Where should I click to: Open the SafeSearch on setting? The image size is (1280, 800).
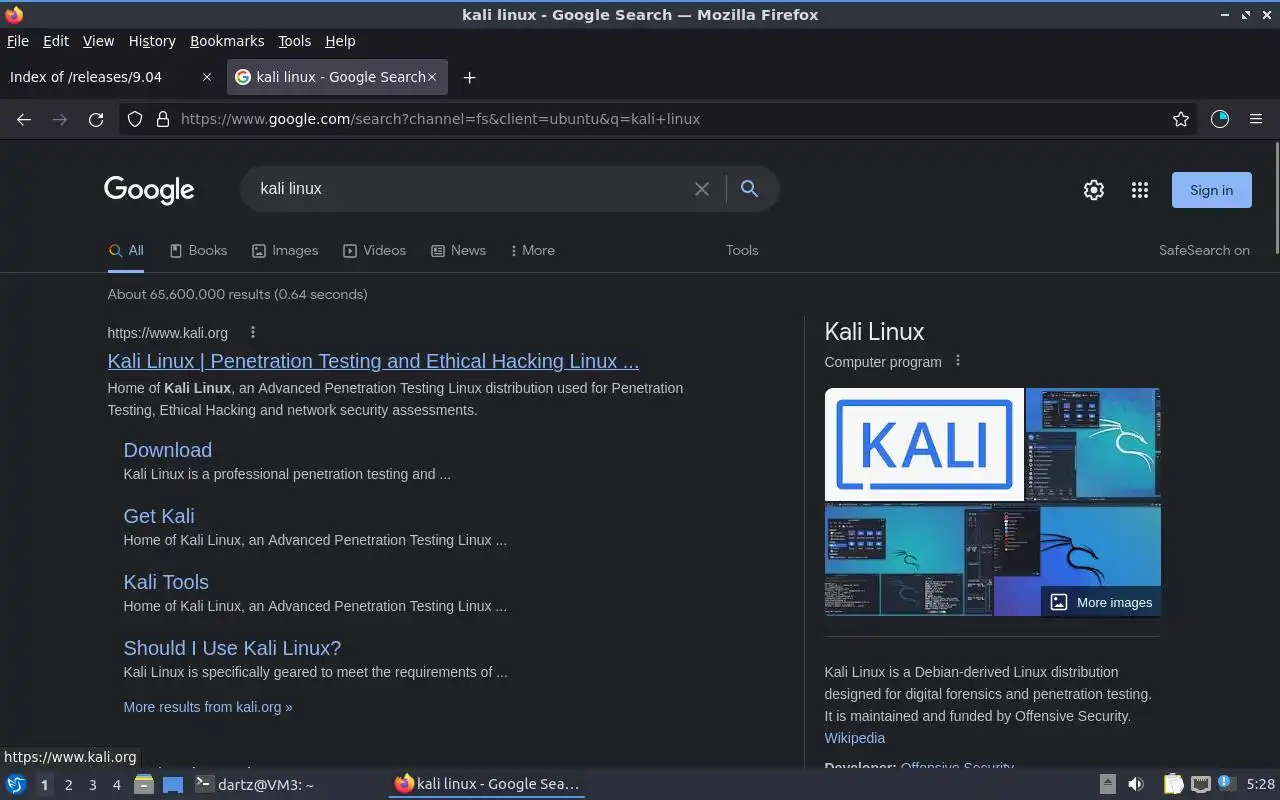[1204, 250]
